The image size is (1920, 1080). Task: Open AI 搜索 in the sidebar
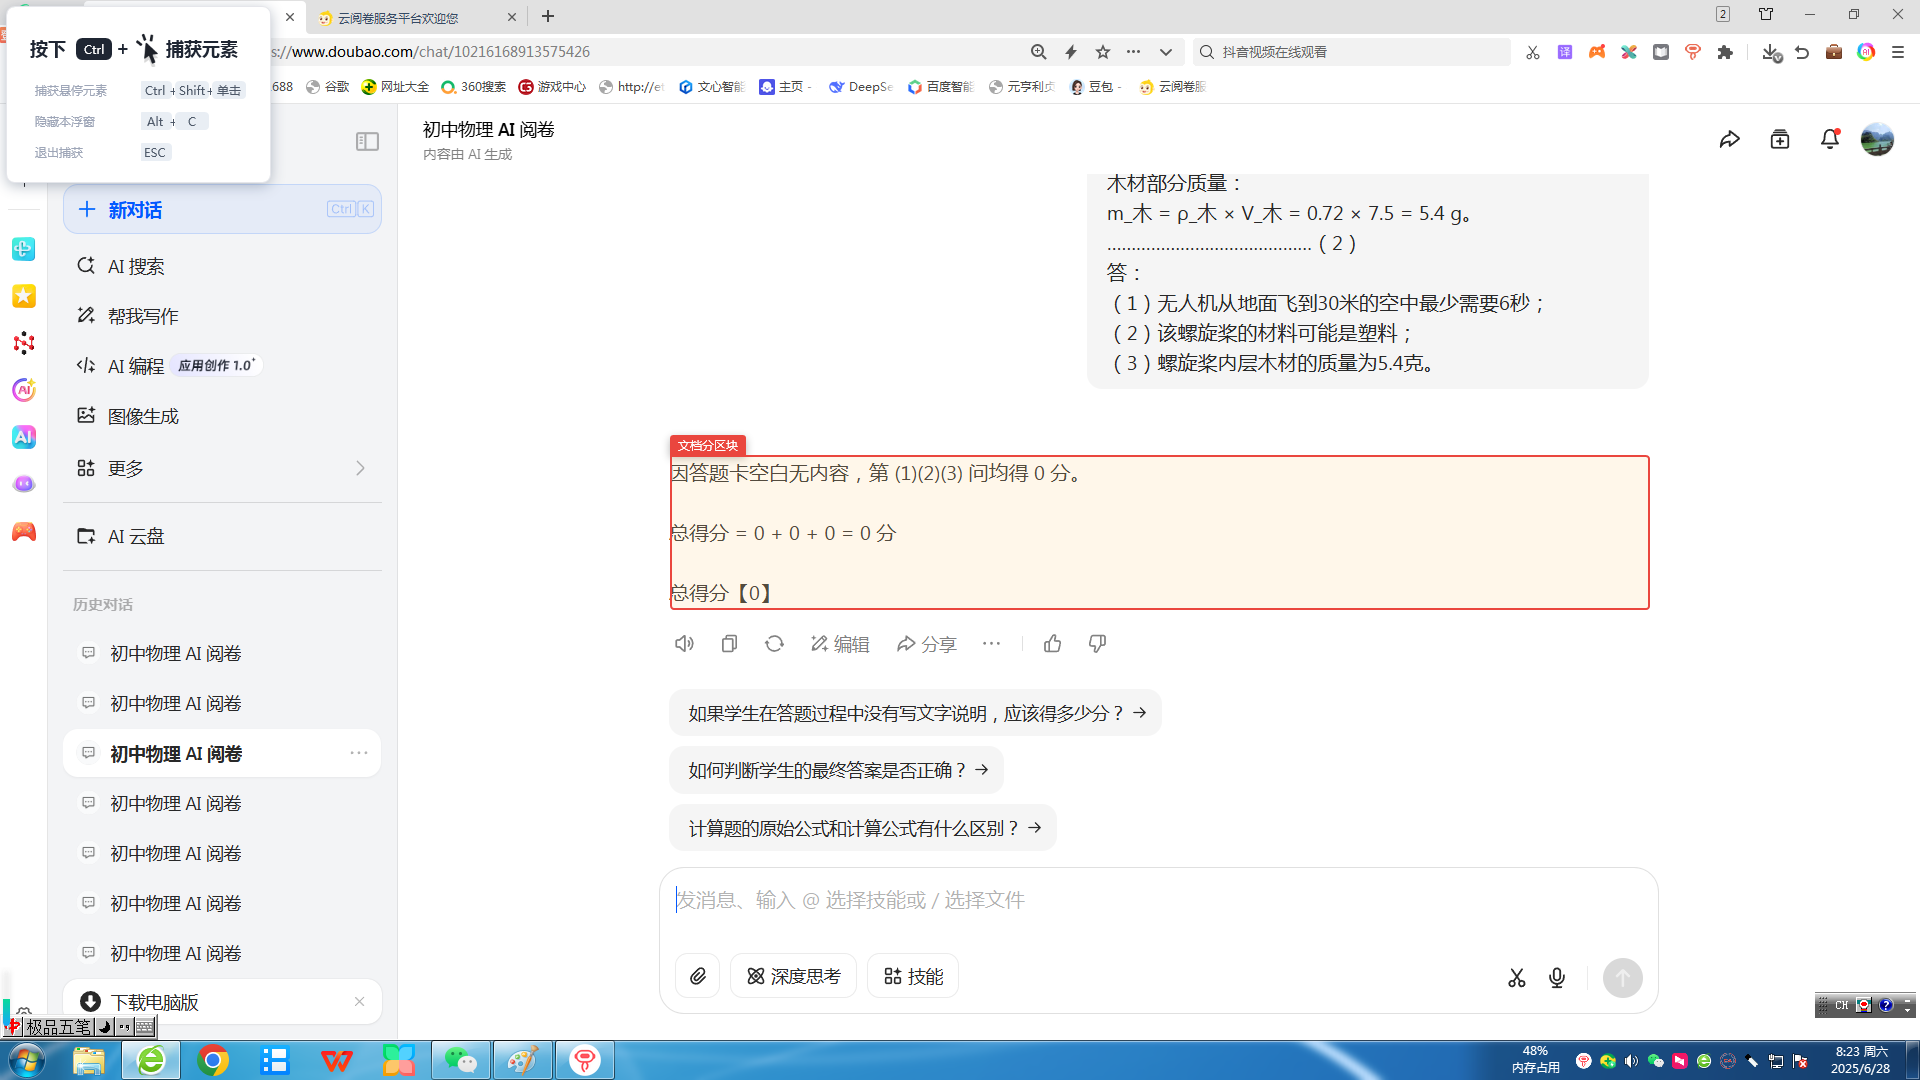click(136, 266)
